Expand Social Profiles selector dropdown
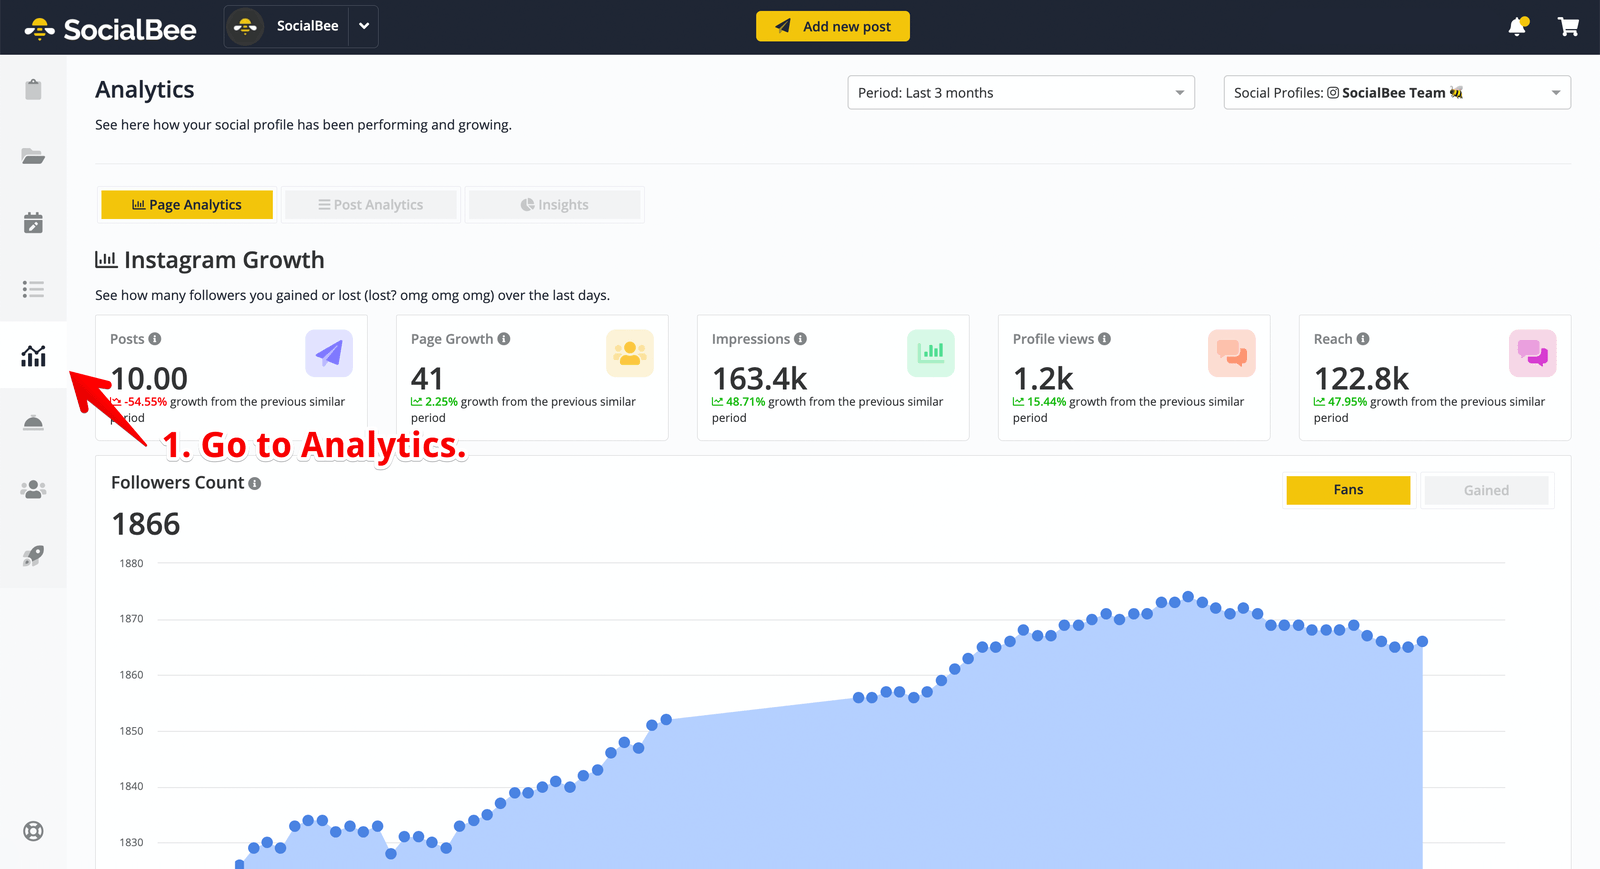 (1397, 92)
